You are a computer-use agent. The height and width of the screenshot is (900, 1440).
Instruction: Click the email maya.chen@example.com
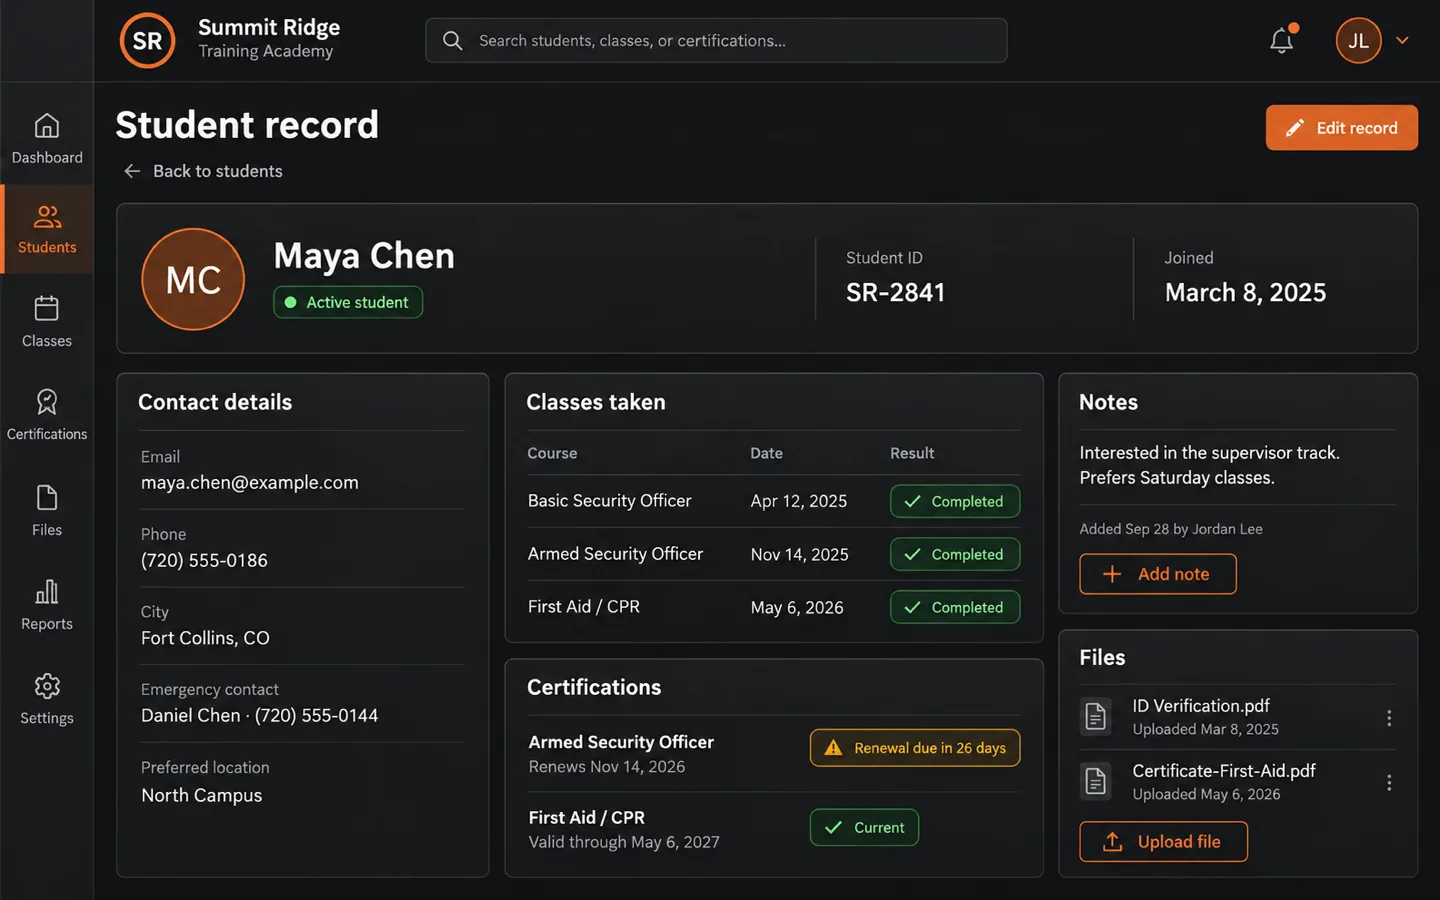pos(250,483)
